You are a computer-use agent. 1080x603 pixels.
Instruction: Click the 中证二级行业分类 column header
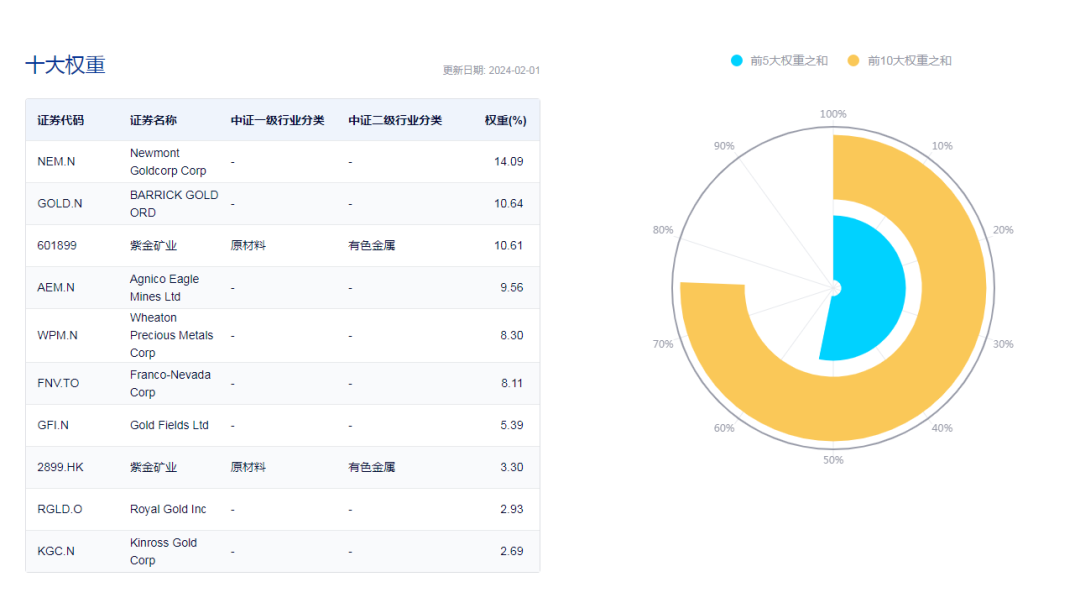click(395, 120)
